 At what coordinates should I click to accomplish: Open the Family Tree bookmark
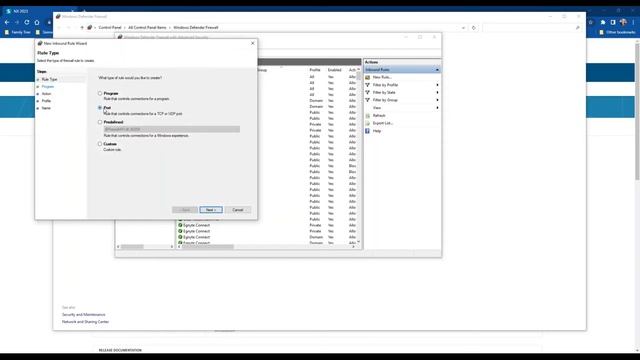tap(18, 32)
